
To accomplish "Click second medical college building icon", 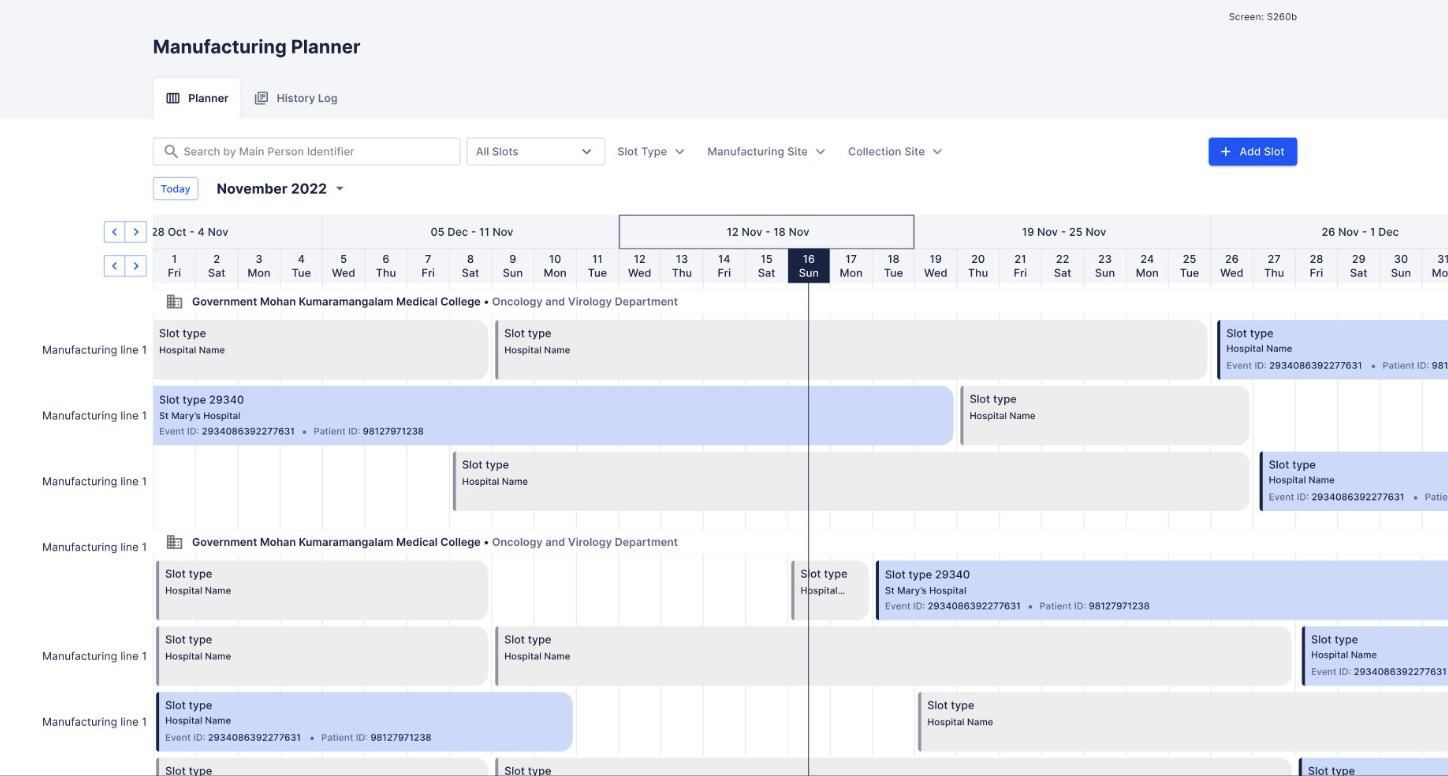I will click(x=174, y=542).
